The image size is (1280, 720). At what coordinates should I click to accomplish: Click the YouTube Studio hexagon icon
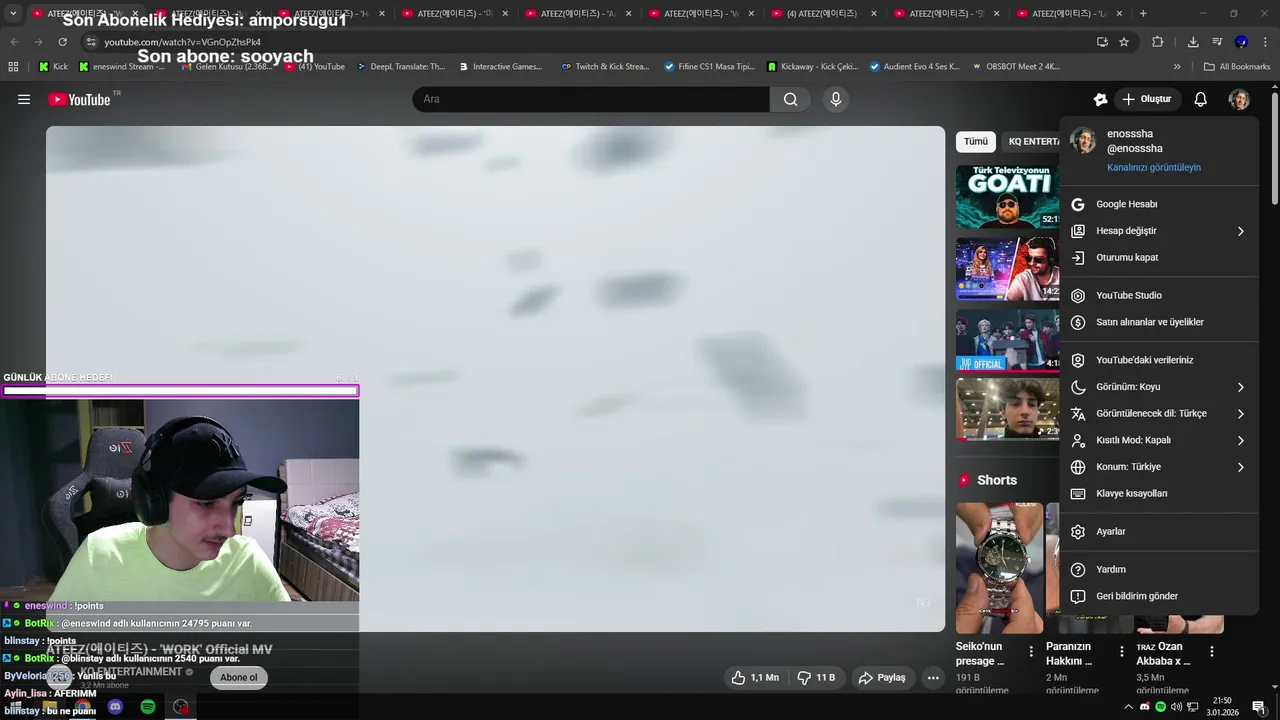click(x=1077, y=295)
